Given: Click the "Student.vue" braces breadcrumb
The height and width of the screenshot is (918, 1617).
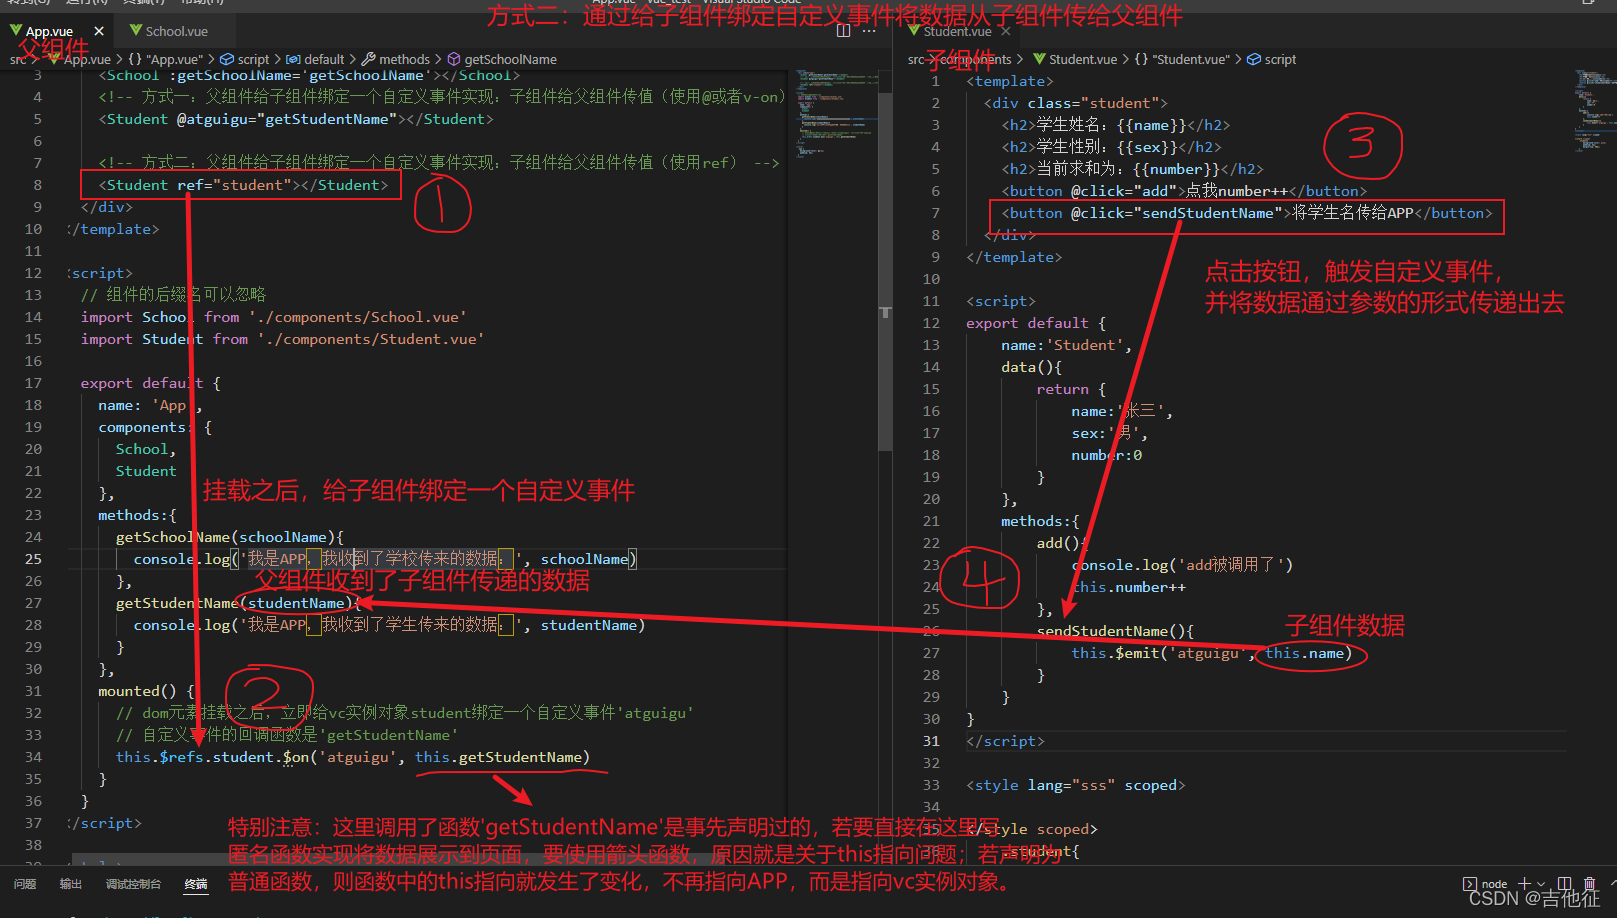Looking at the screenshot, I should pos(1182,59).
